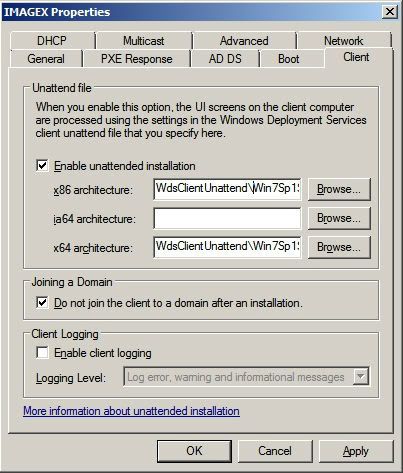Image resolution: width=403 pixels, height=473 pixels.
Task: Apply the client settings
Action: [x=356, y=451]
